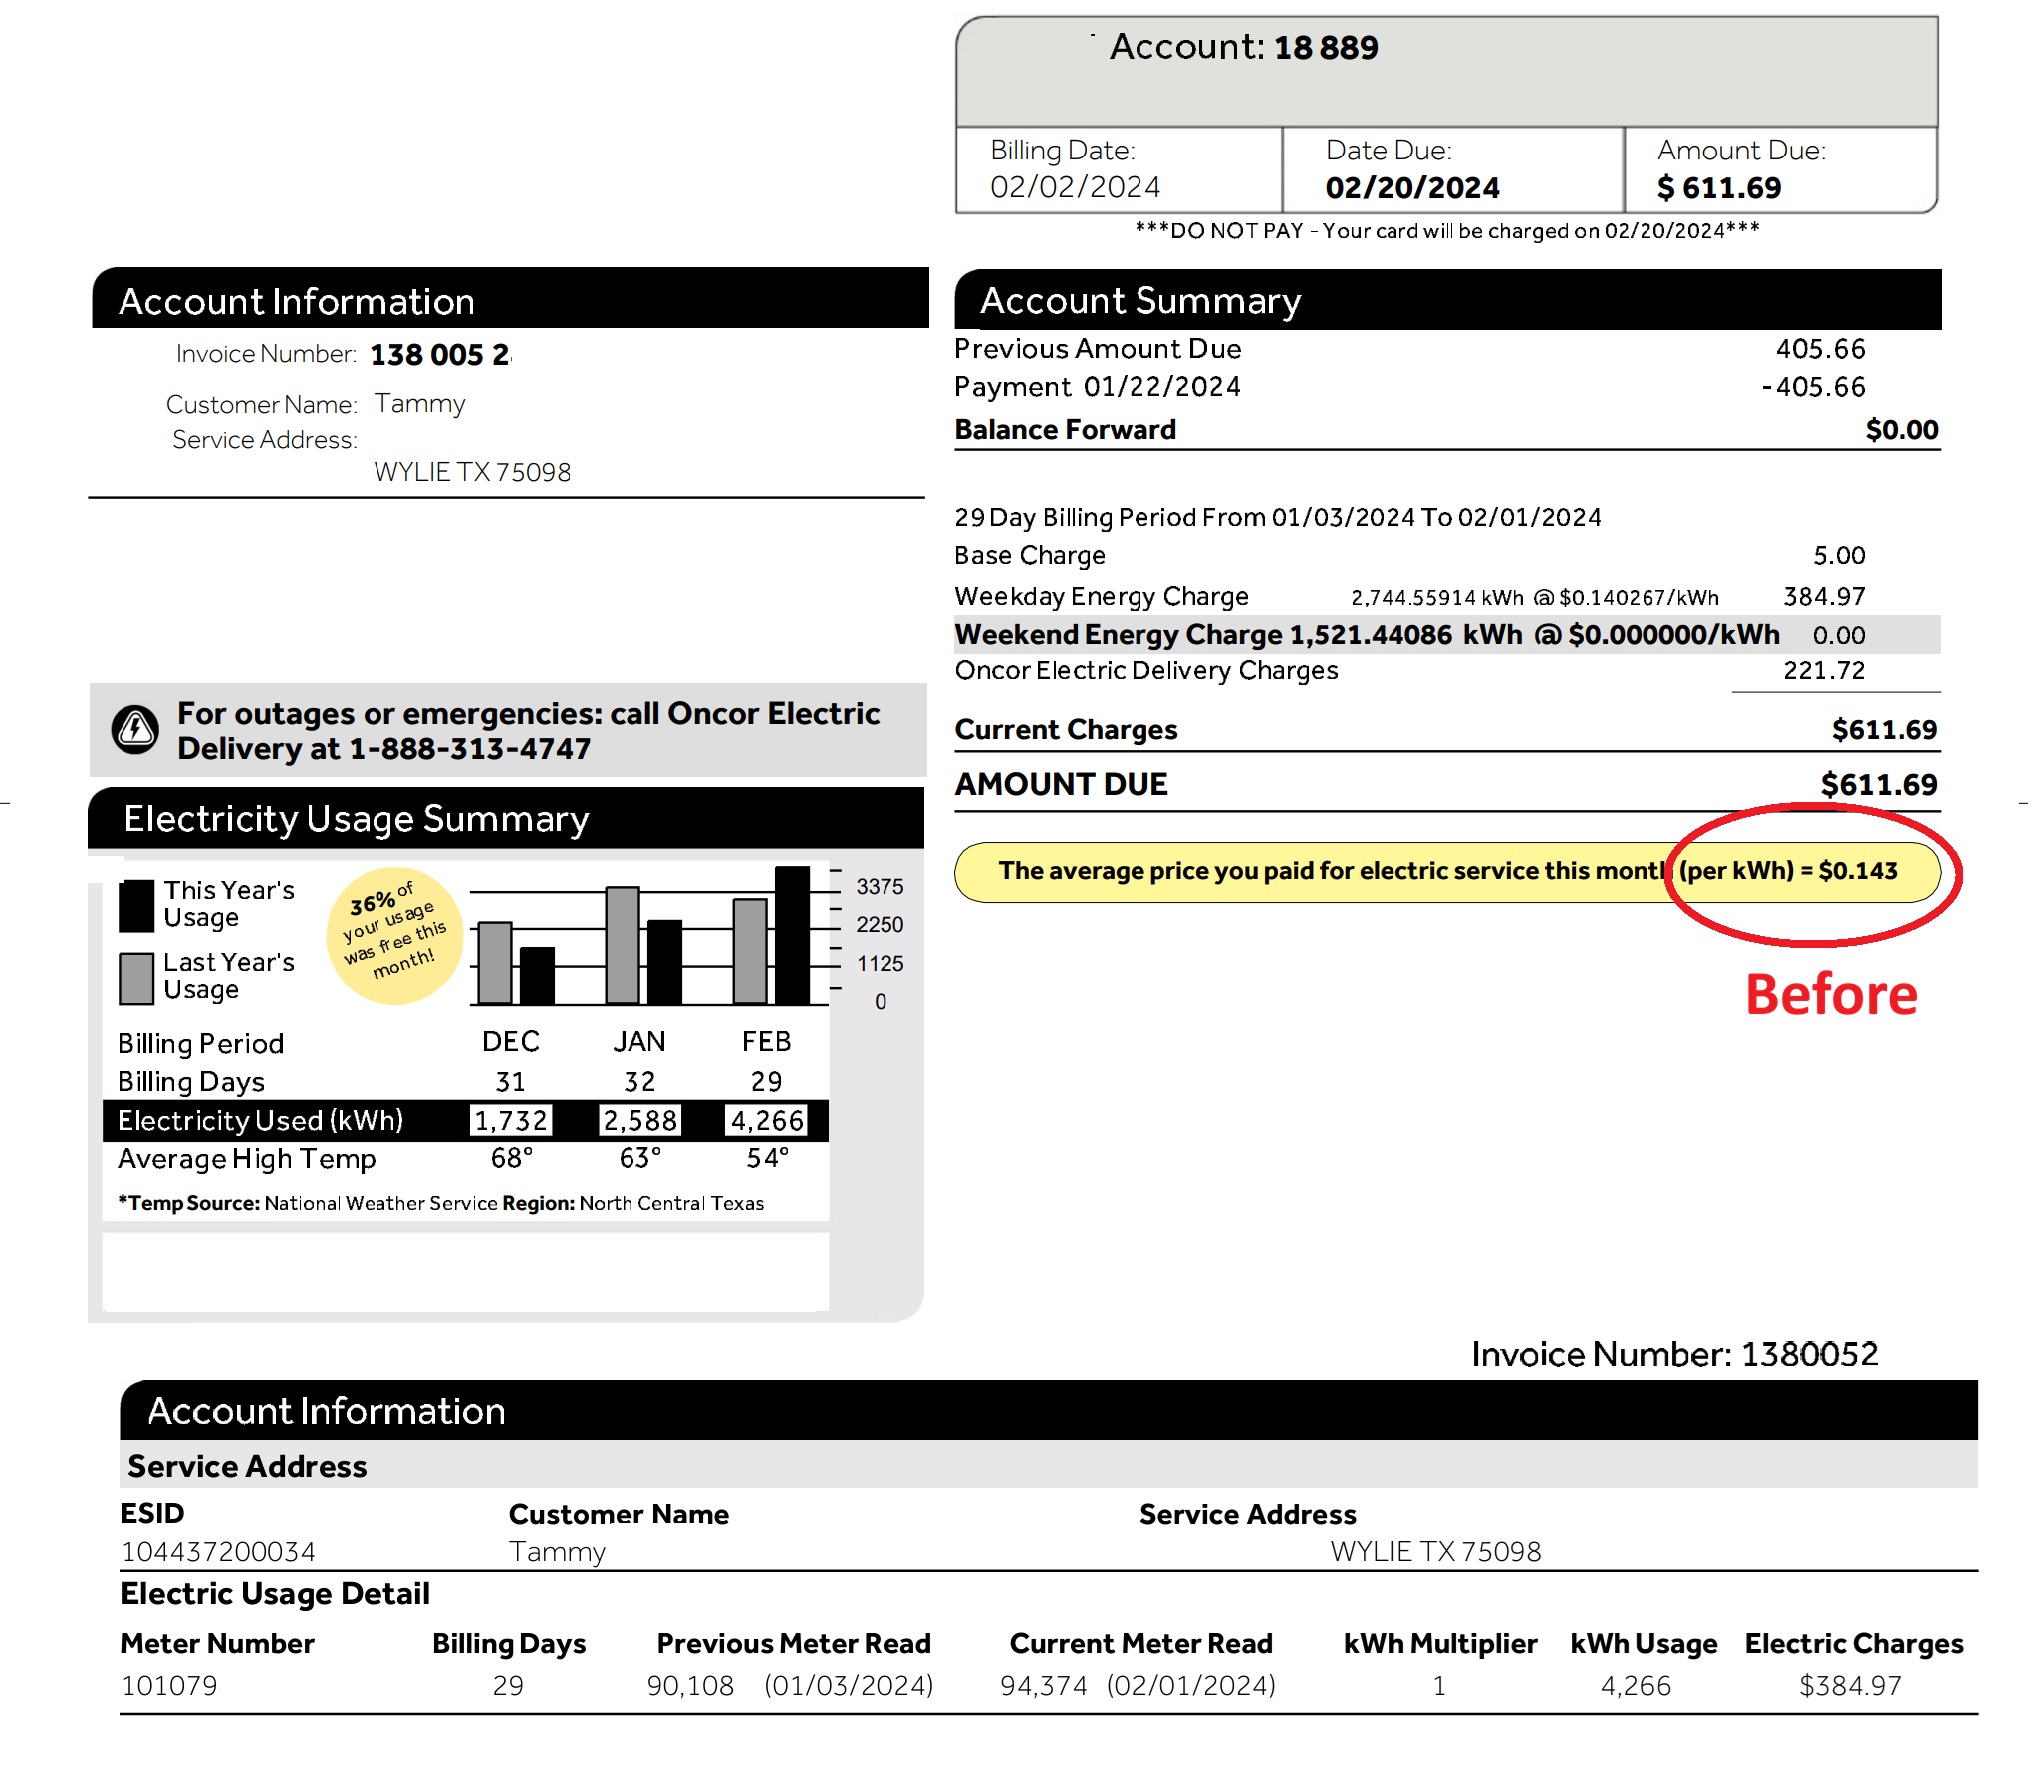Click the yellow 36% free usage badge
This screenshot has width=2036, height=1786.
(394, 935)
